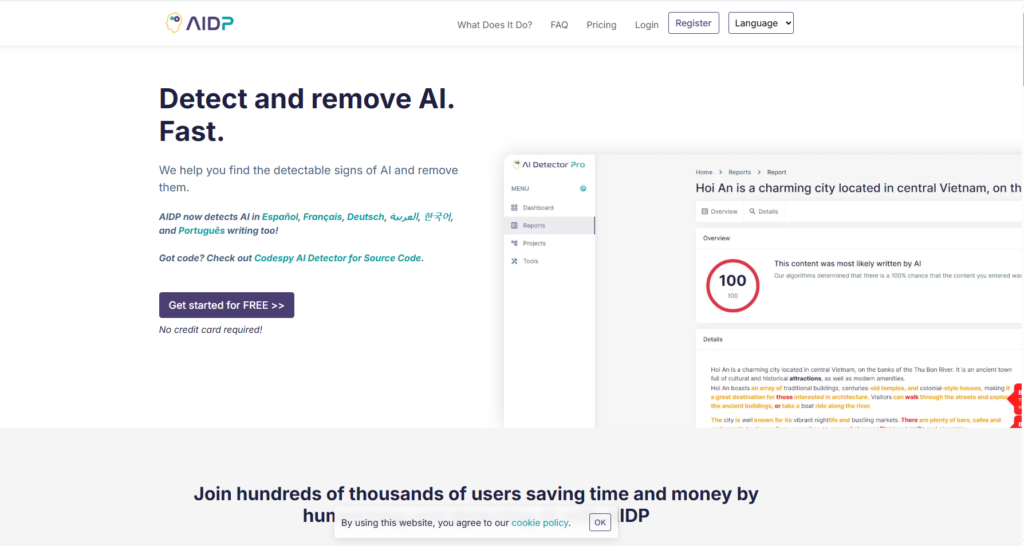Go to the FAQ section
This screenshot has width=1024, height=546.
click(559, 25)
